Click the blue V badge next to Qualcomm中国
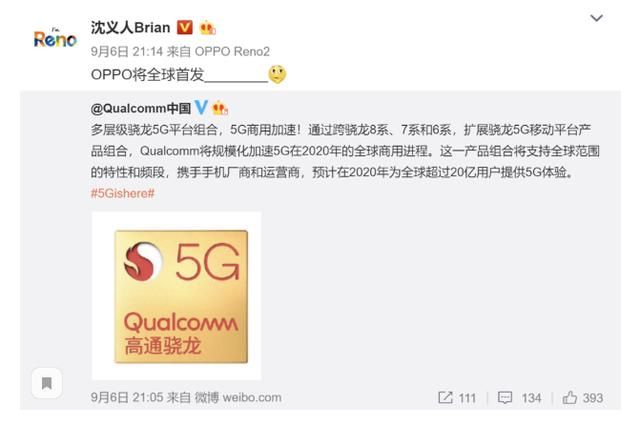 tap(201, 107)
